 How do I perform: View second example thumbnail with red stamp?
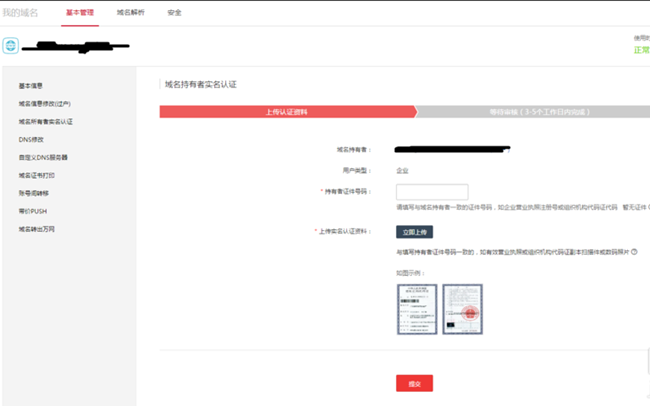click(463, 309)
